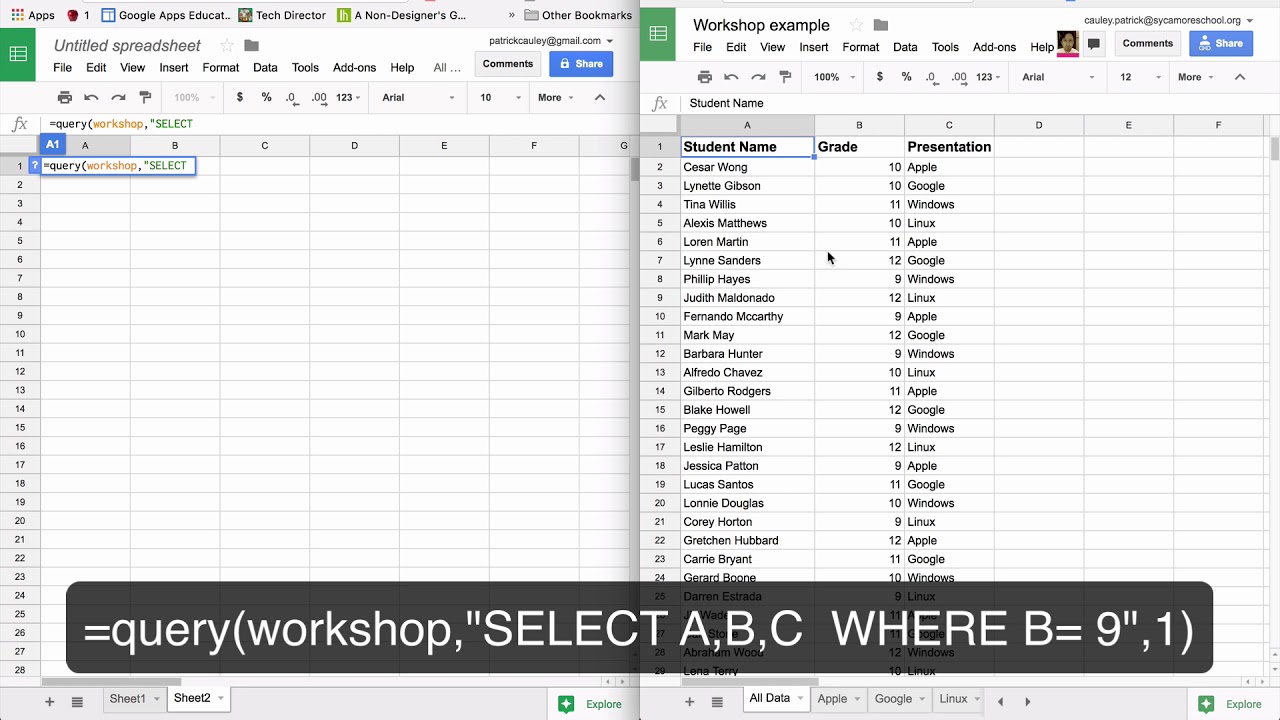Print the Workshop example sheet
Screen dimensions: 1280x720
tap(704, 77)
